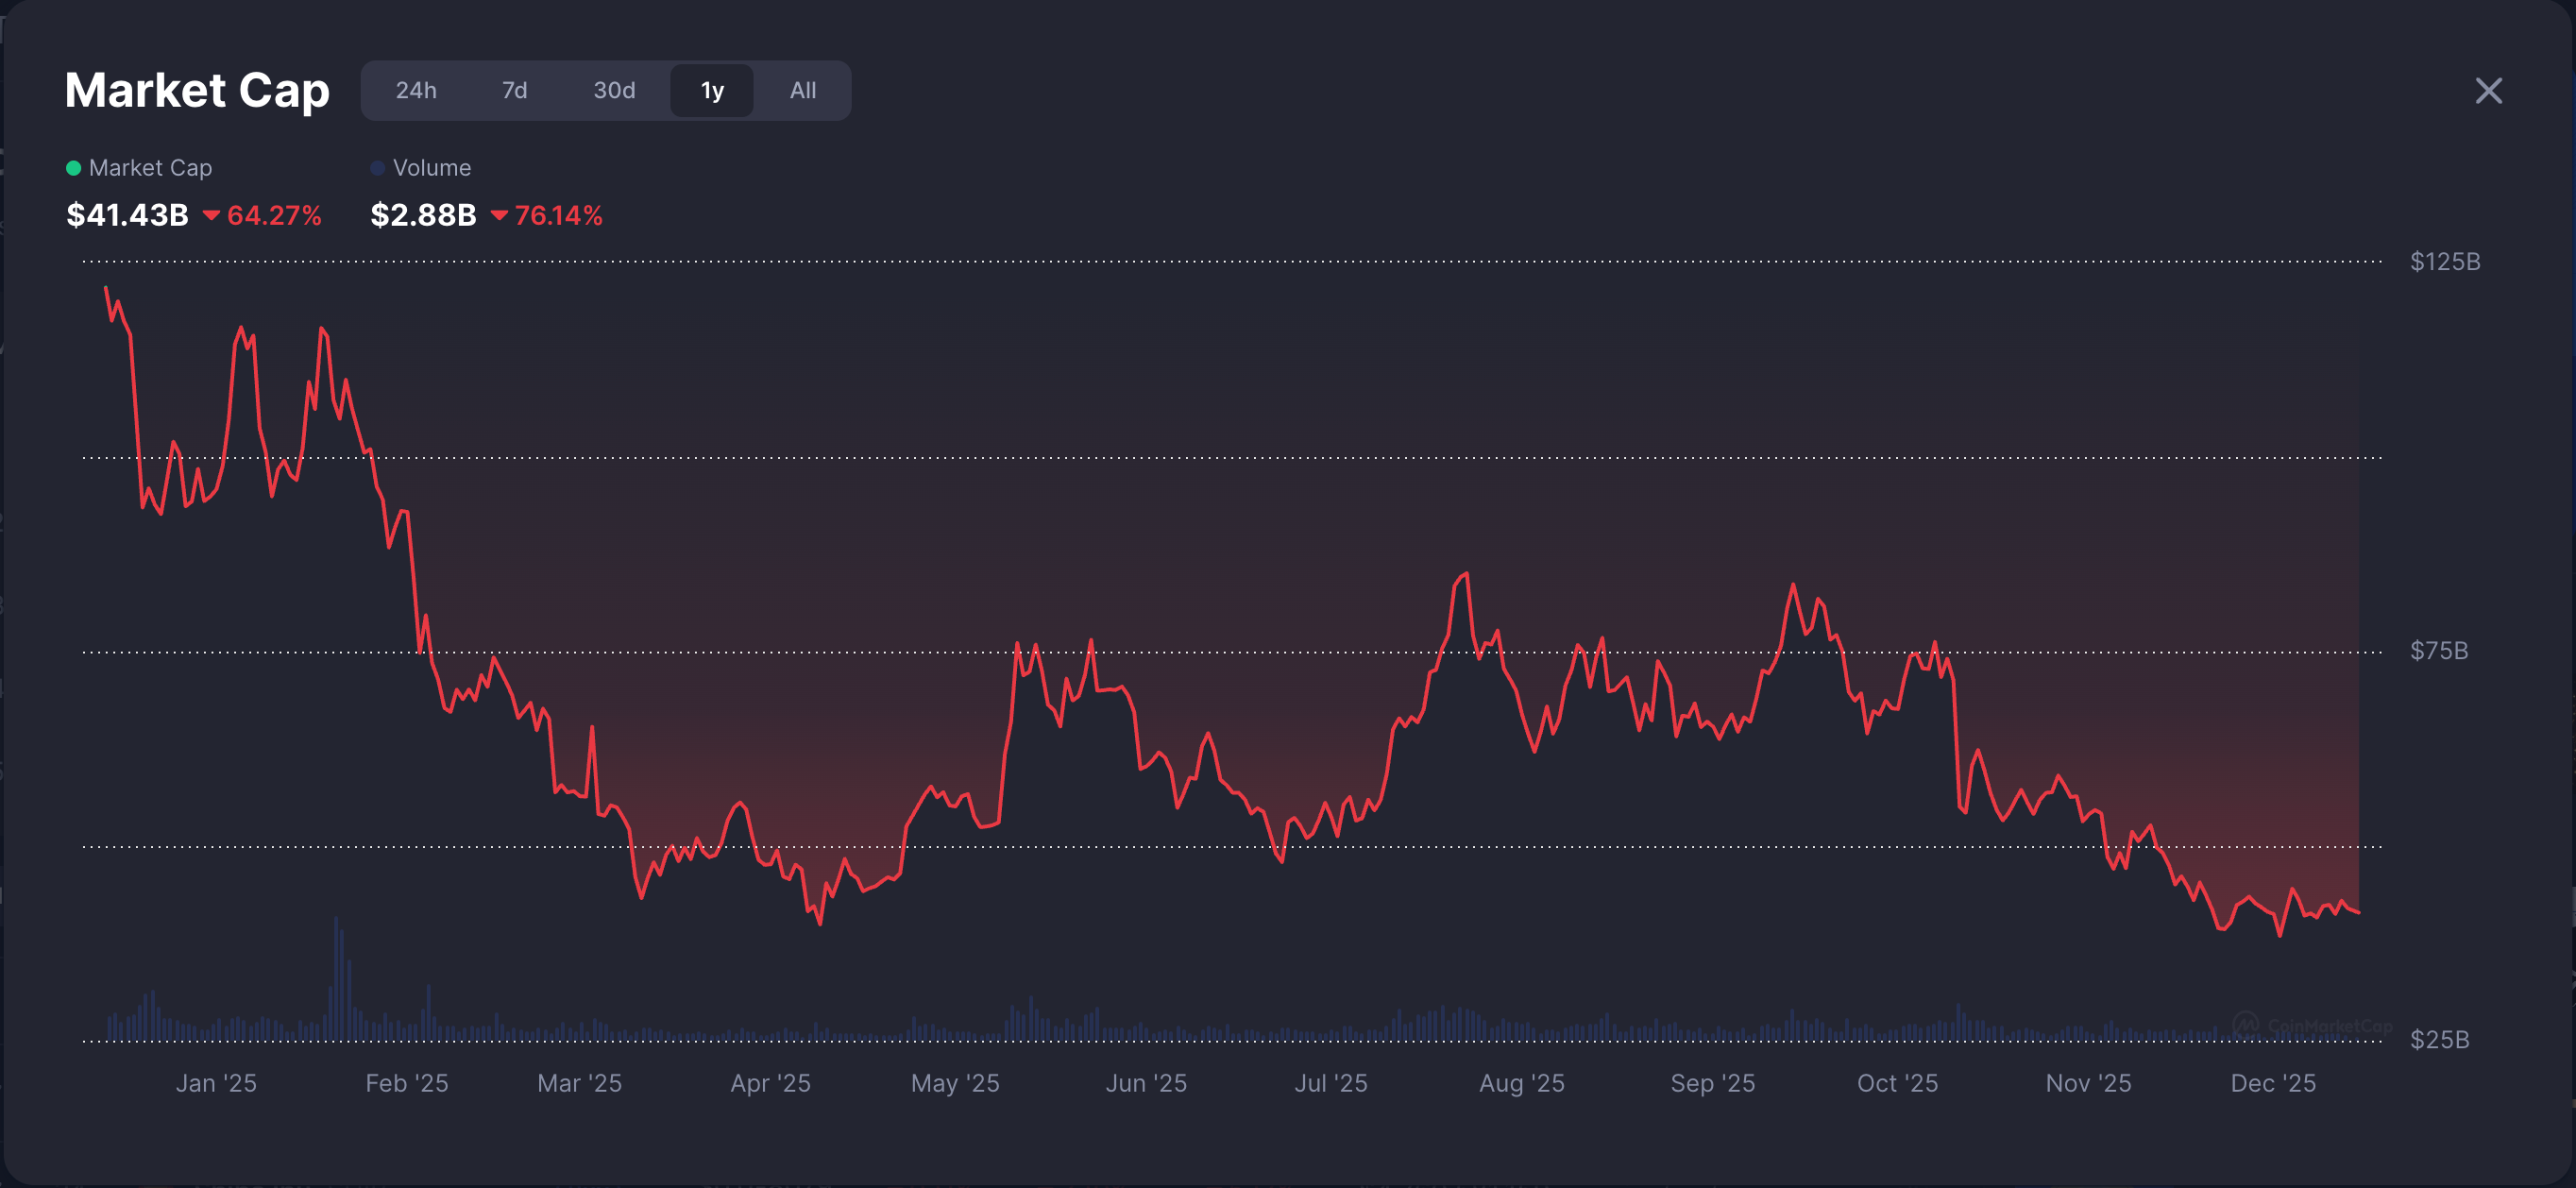Open the 7d time range view
Image resolution: width=2576 pixels, height=1188 pixels.
(x=515, y=90)
